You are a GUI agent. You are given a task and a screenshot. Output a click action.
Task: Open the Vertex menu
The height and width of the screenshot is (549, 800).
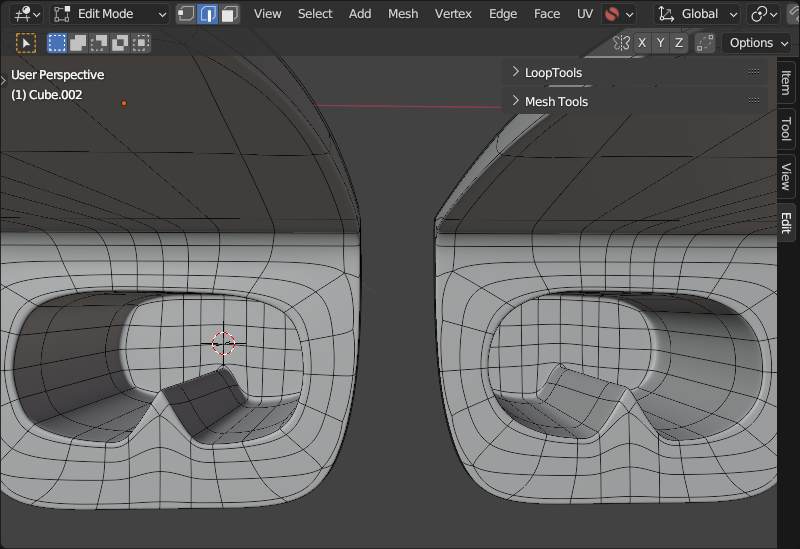pos(453,14)
